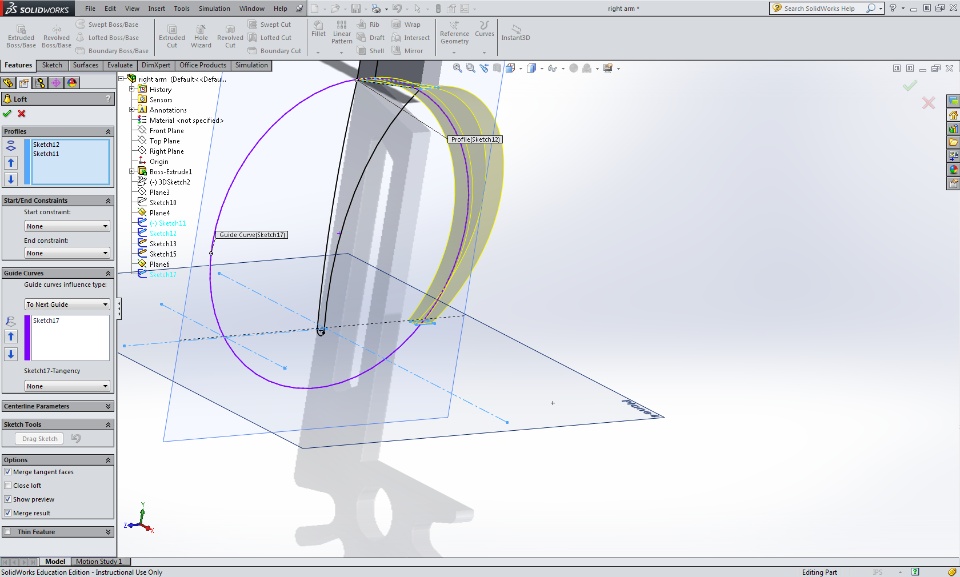Click the Loft help question mark
The image size is (960, 577).
[x=108, y=99]
